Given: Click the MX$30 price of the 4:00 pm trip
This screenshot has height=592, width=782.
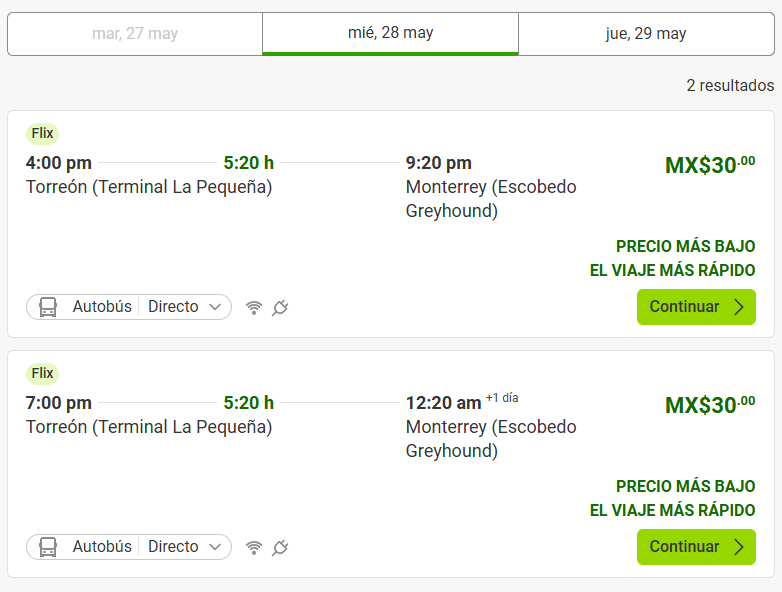Looking at the screenshot, I should pos(709,165).
